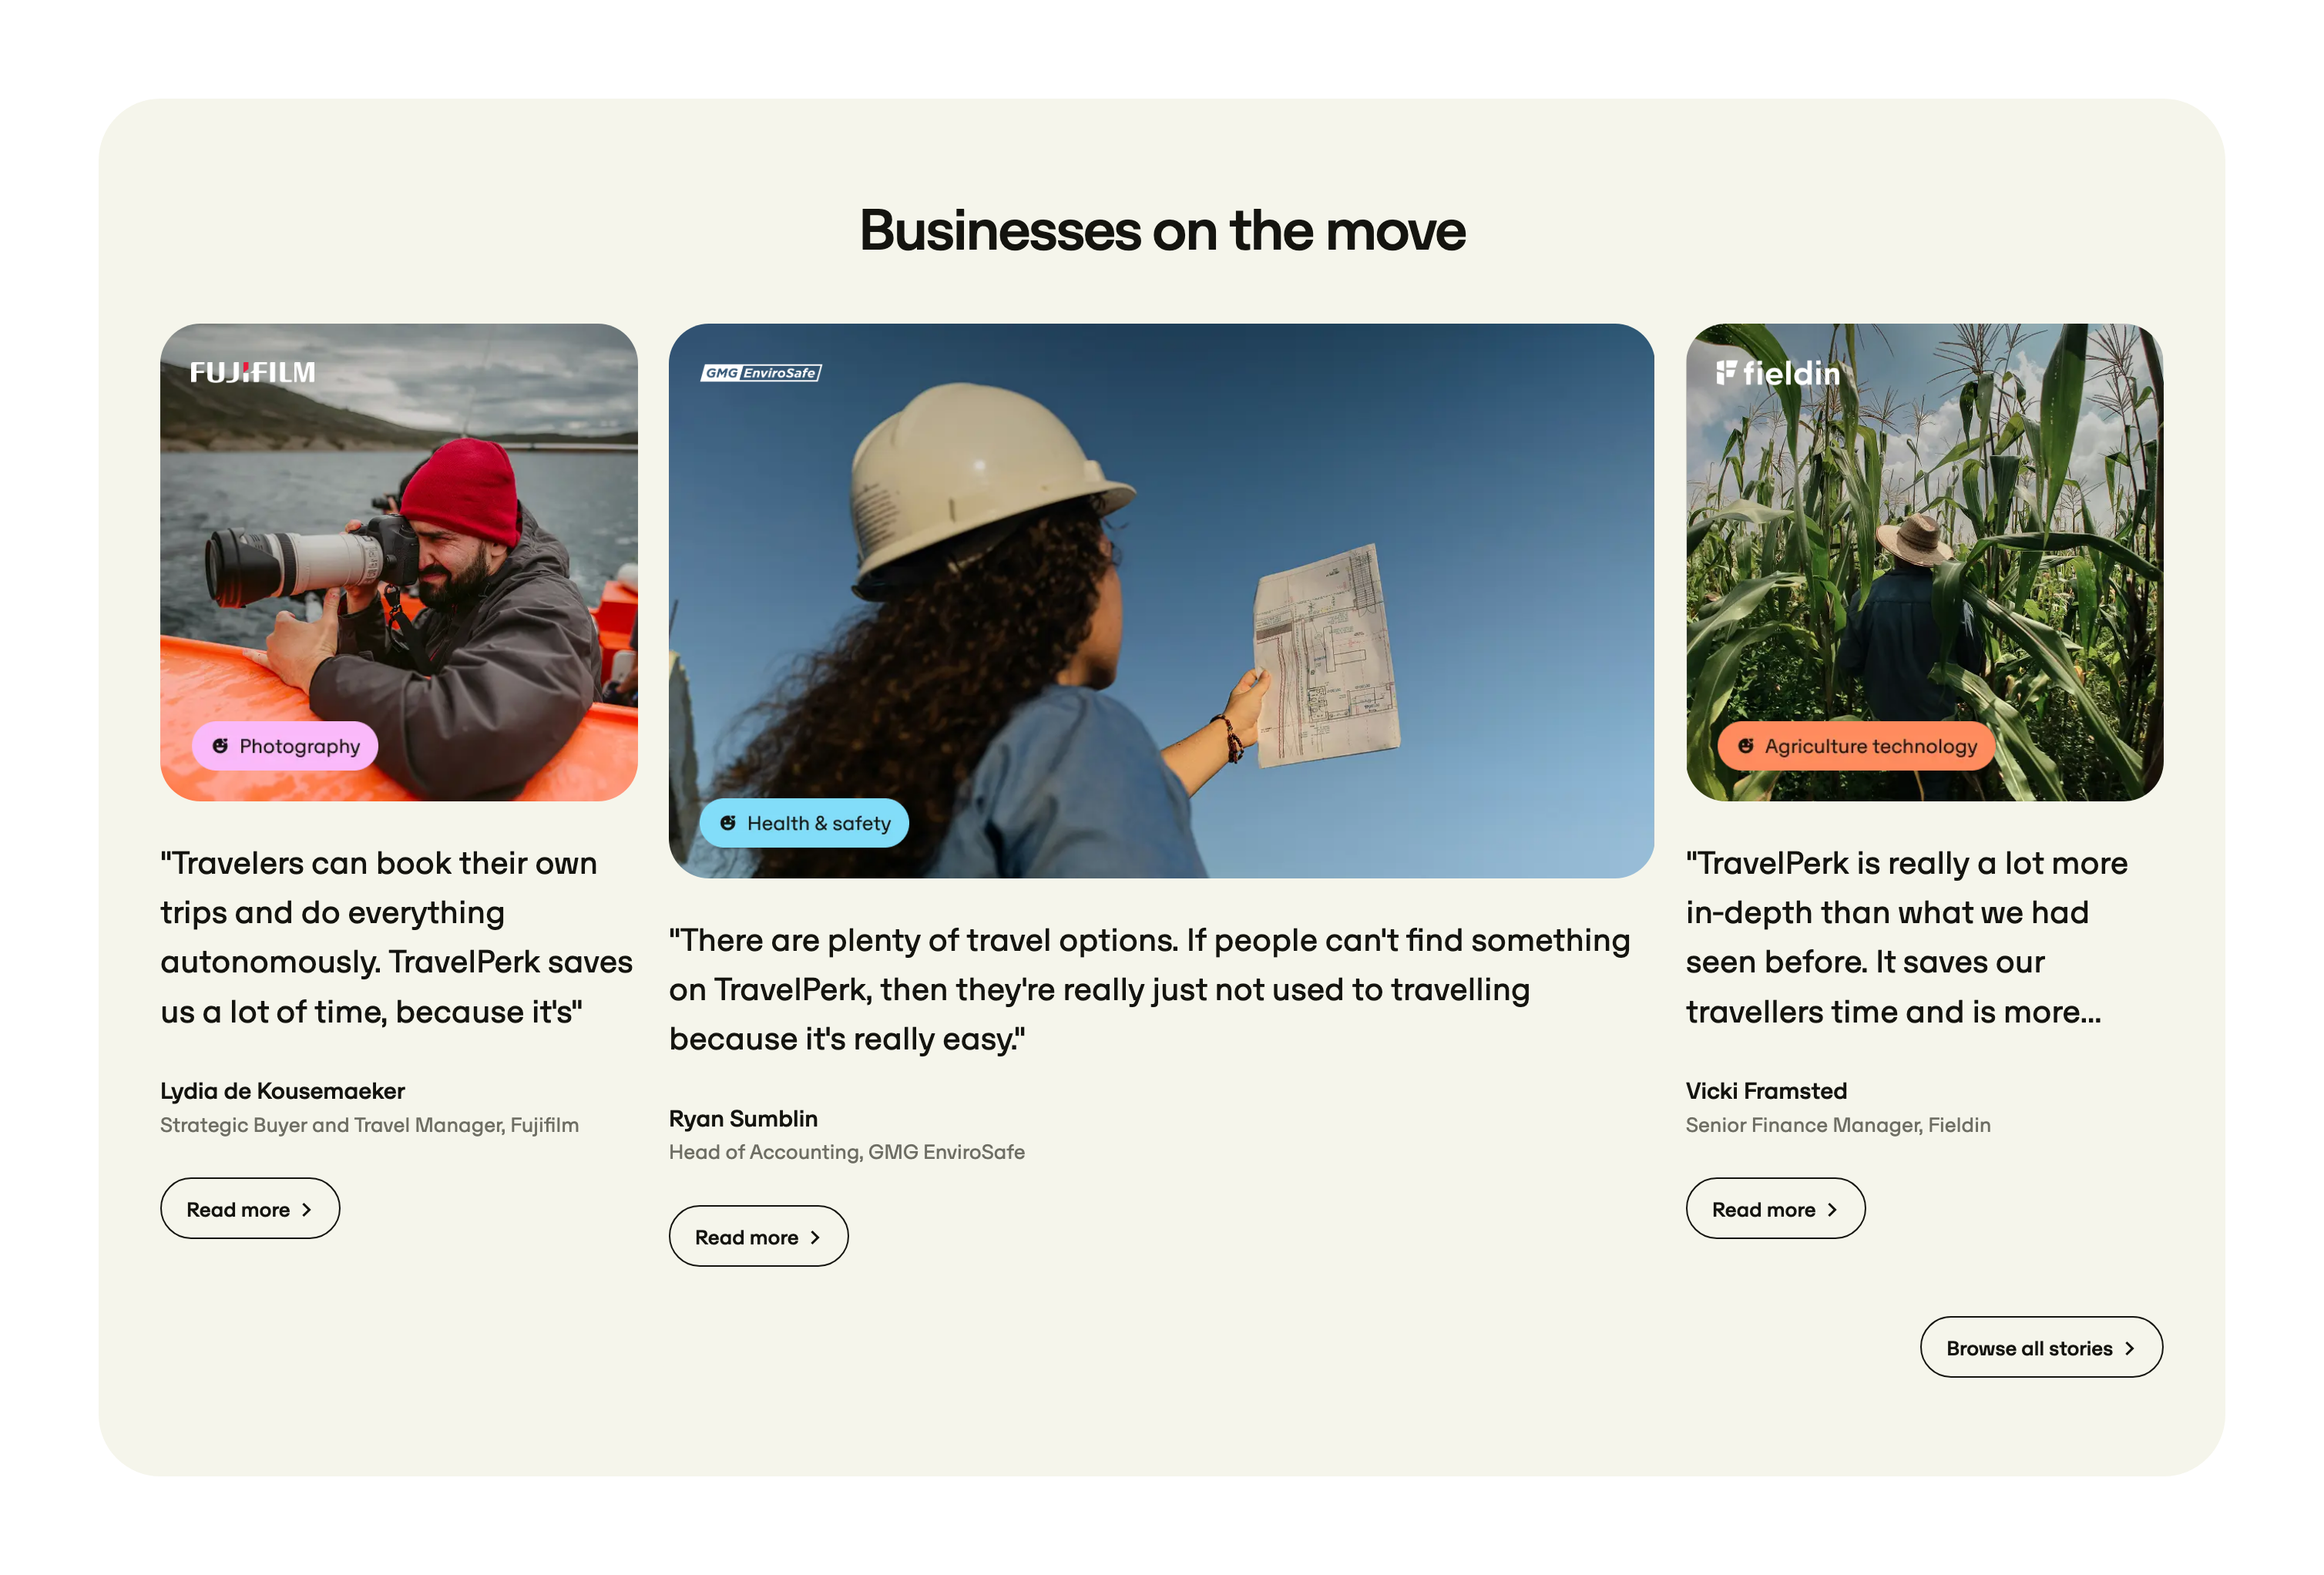Click Browse all stories button
2324x1575 pixels.
tap(2041, 1348)
